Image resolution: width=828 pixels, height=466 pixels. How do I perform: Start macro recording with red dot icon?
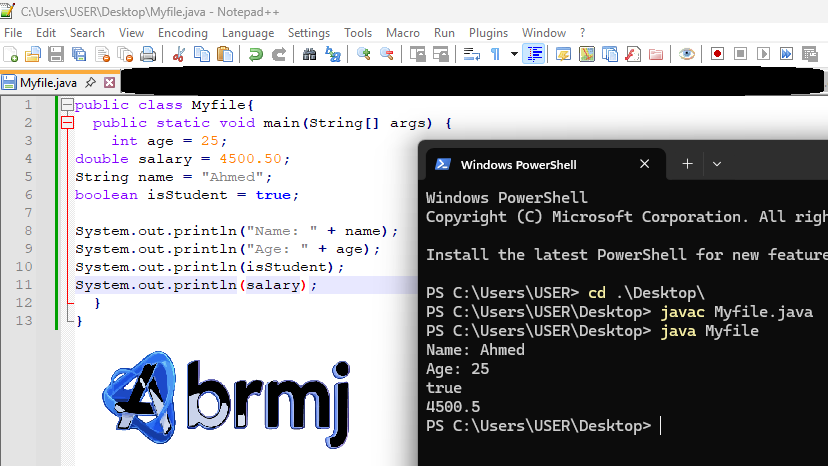[717, 54]
